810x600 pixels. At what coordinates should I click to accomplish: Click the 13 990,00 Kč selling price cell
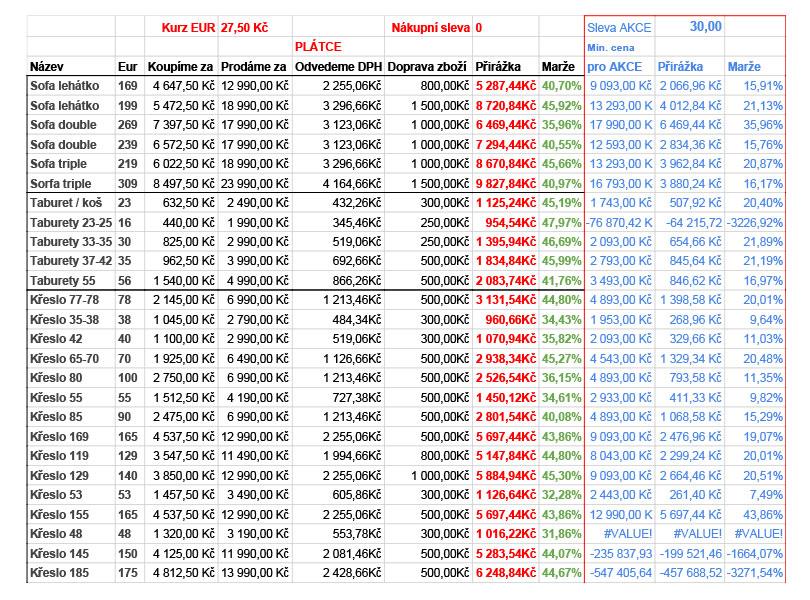[255, 573]
